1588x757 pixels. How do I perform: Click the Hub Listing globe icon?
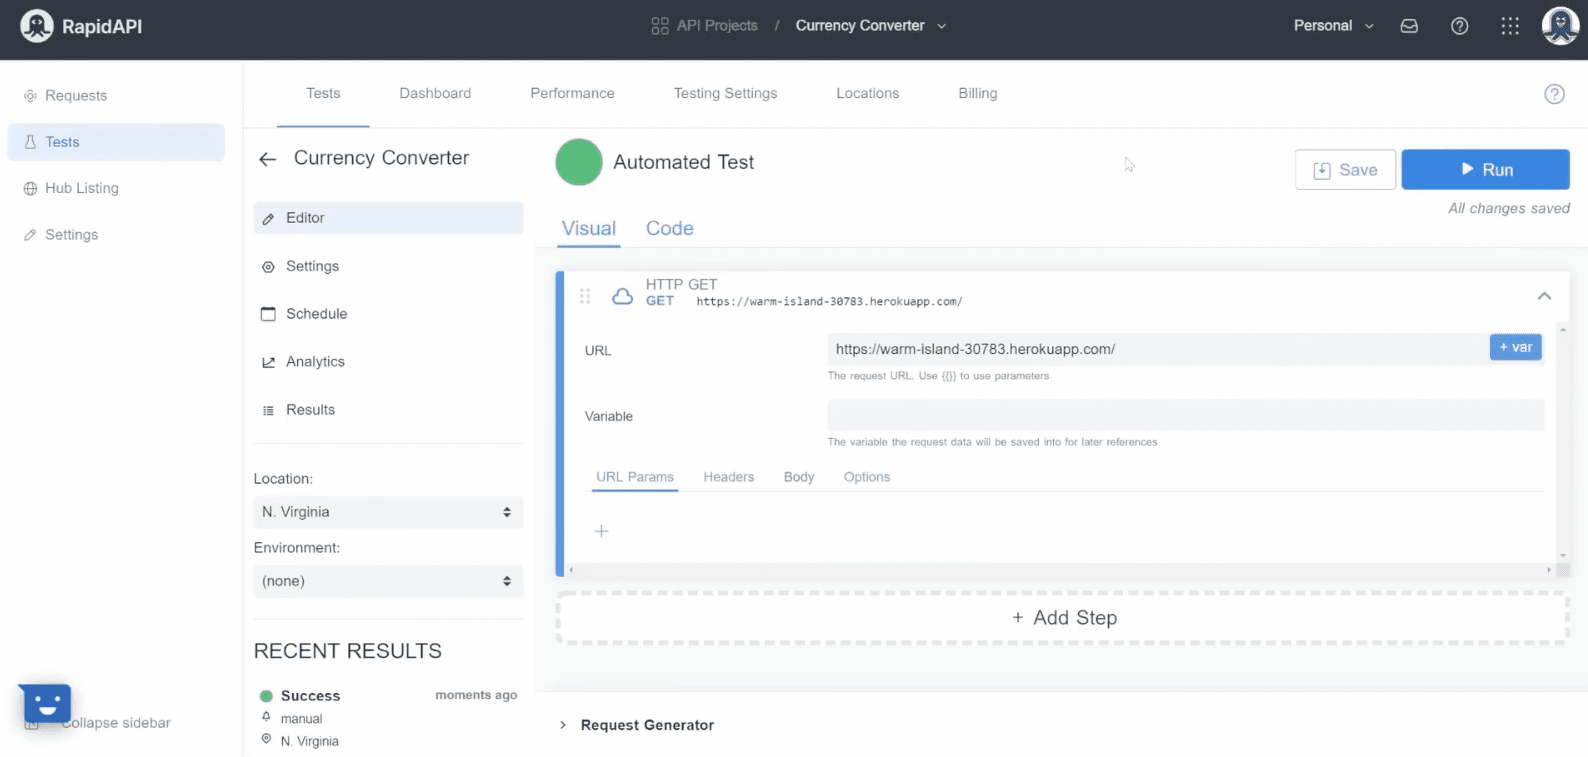(30, 188)
